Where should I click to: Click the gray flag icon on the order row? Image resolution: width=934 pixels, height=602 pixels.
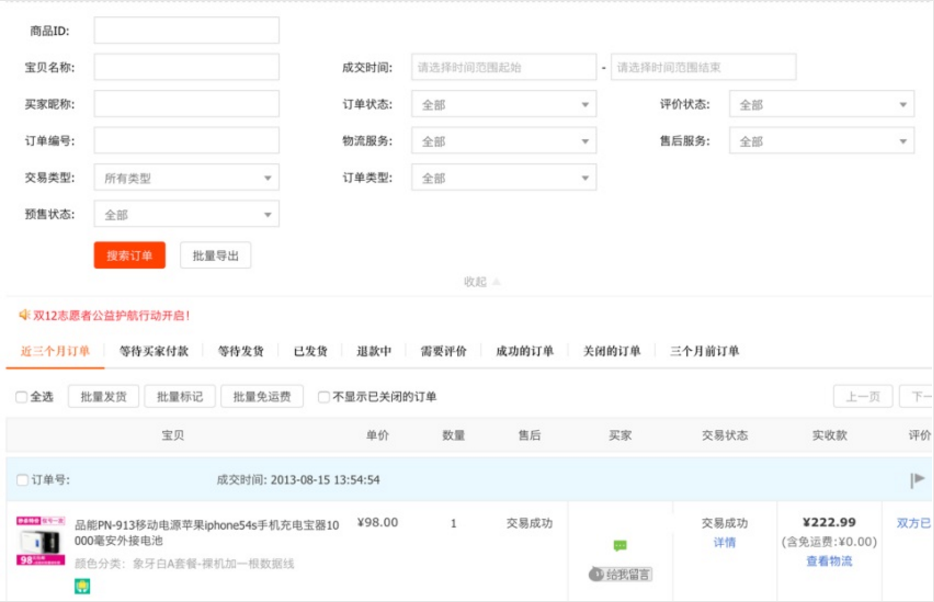click(x=917, y=480)
